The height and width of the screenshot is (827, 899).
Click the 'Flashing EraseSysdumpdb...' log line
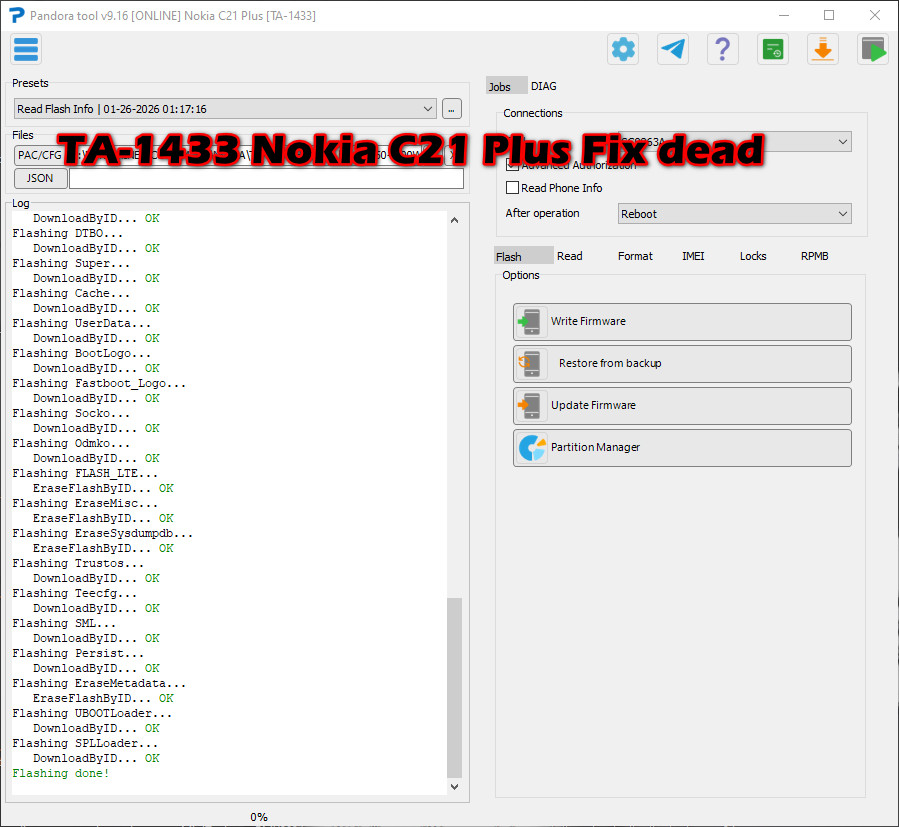pos(102,533)
